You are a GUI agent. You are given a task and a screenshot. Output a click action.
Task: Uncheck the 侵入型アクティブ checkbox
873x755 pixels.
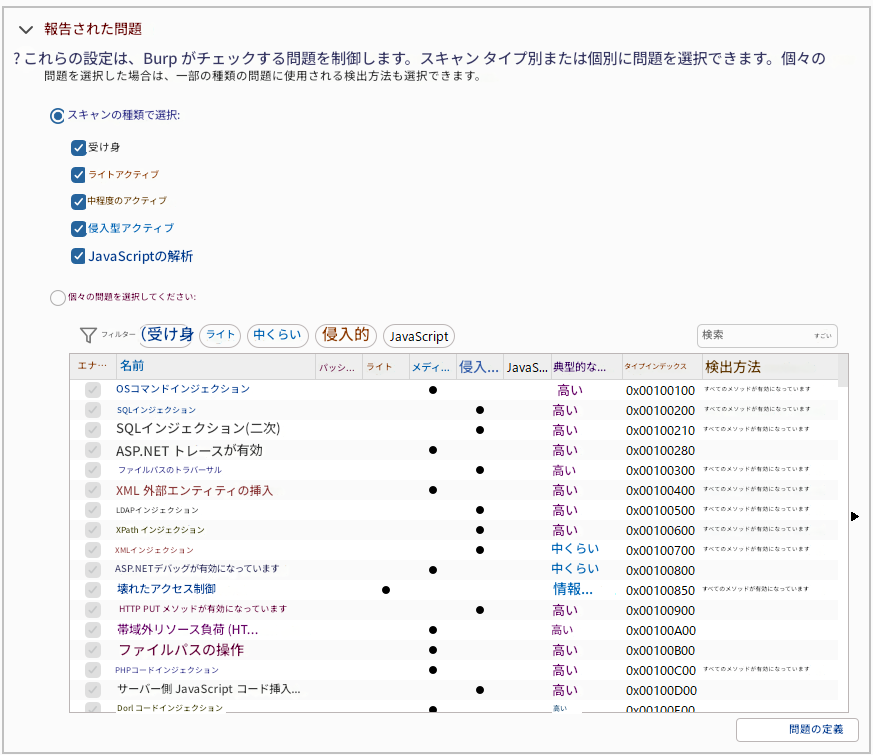click(x=78, y=228)
